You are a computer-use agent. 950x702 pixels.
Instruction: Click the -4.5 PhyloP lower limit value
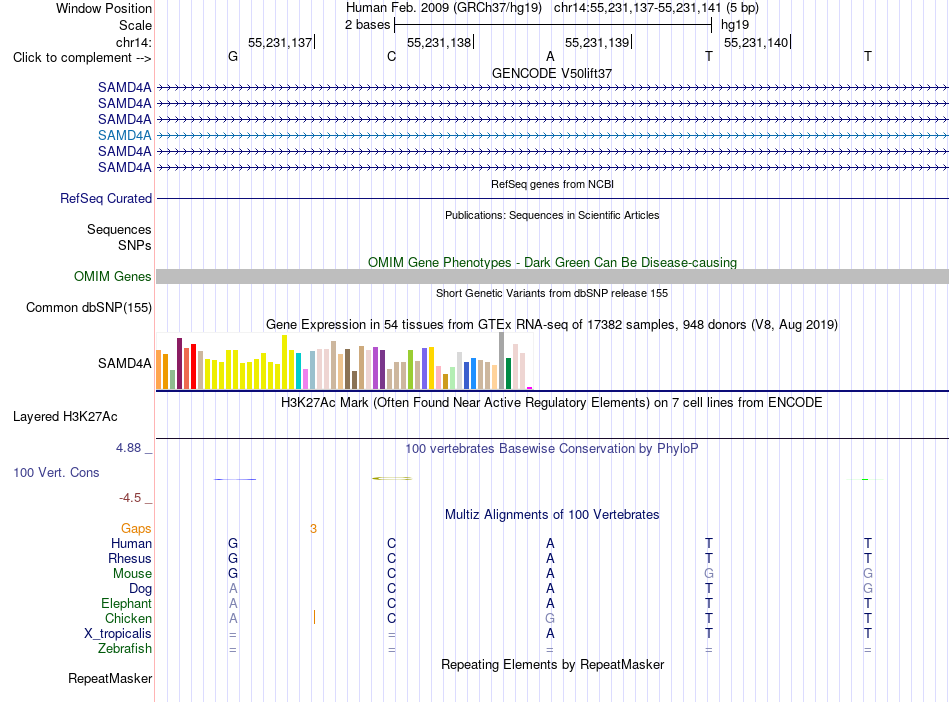pos(130,498)
